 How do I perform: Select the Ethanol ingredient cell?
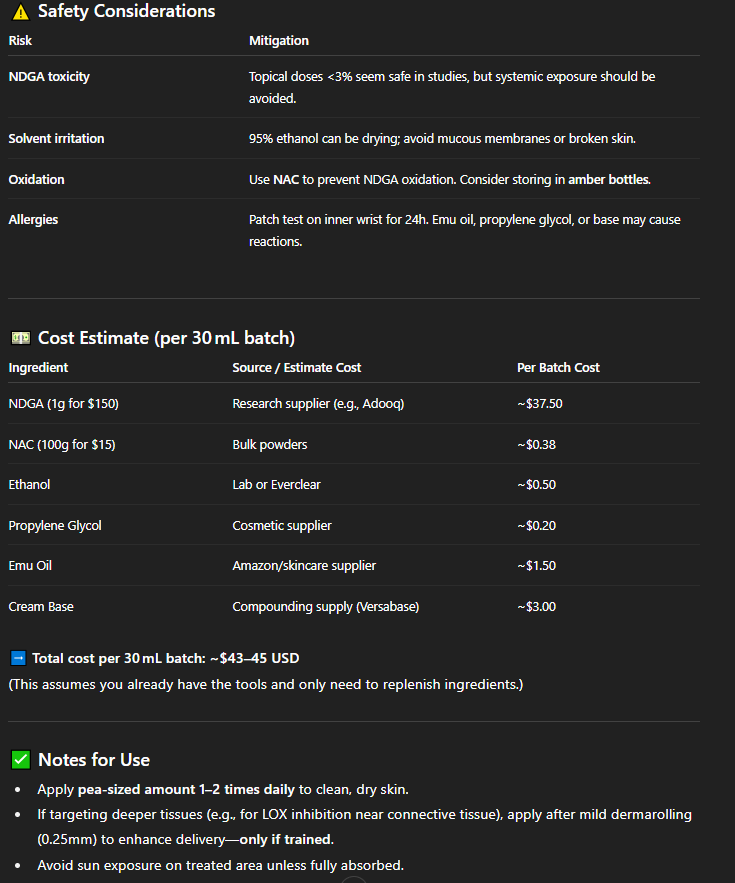point(29,485)
